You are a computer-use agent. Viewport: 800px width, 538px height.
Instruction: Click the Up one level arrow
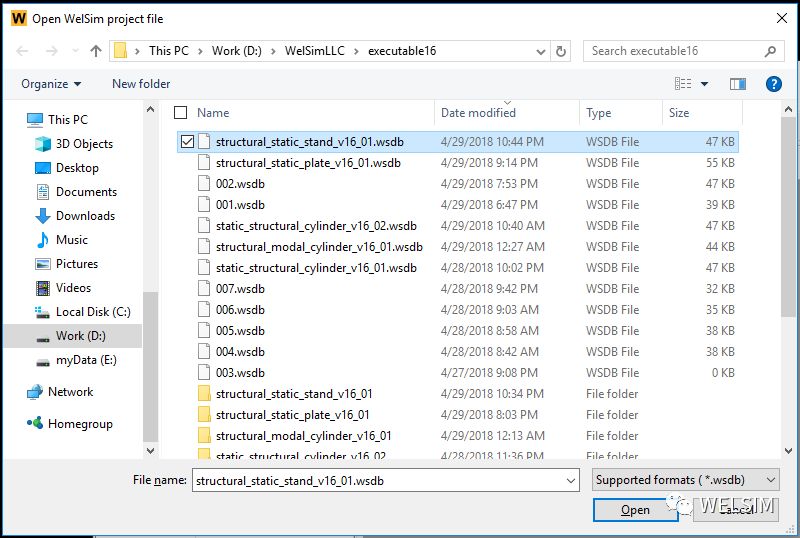click(x=95, y=51)
